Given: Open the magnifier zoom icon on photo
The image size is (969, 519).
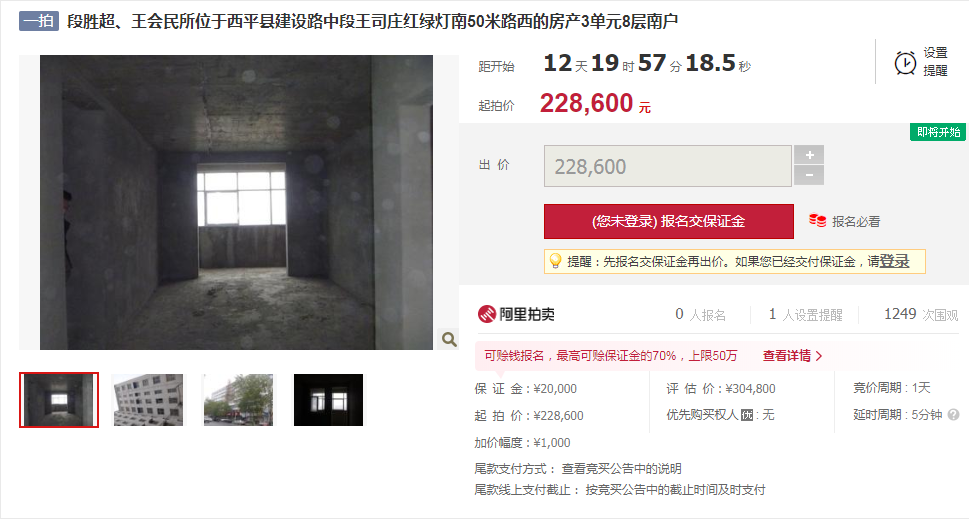Looking at the screenshot, I should pyautogui.click(x=449, y=339).
